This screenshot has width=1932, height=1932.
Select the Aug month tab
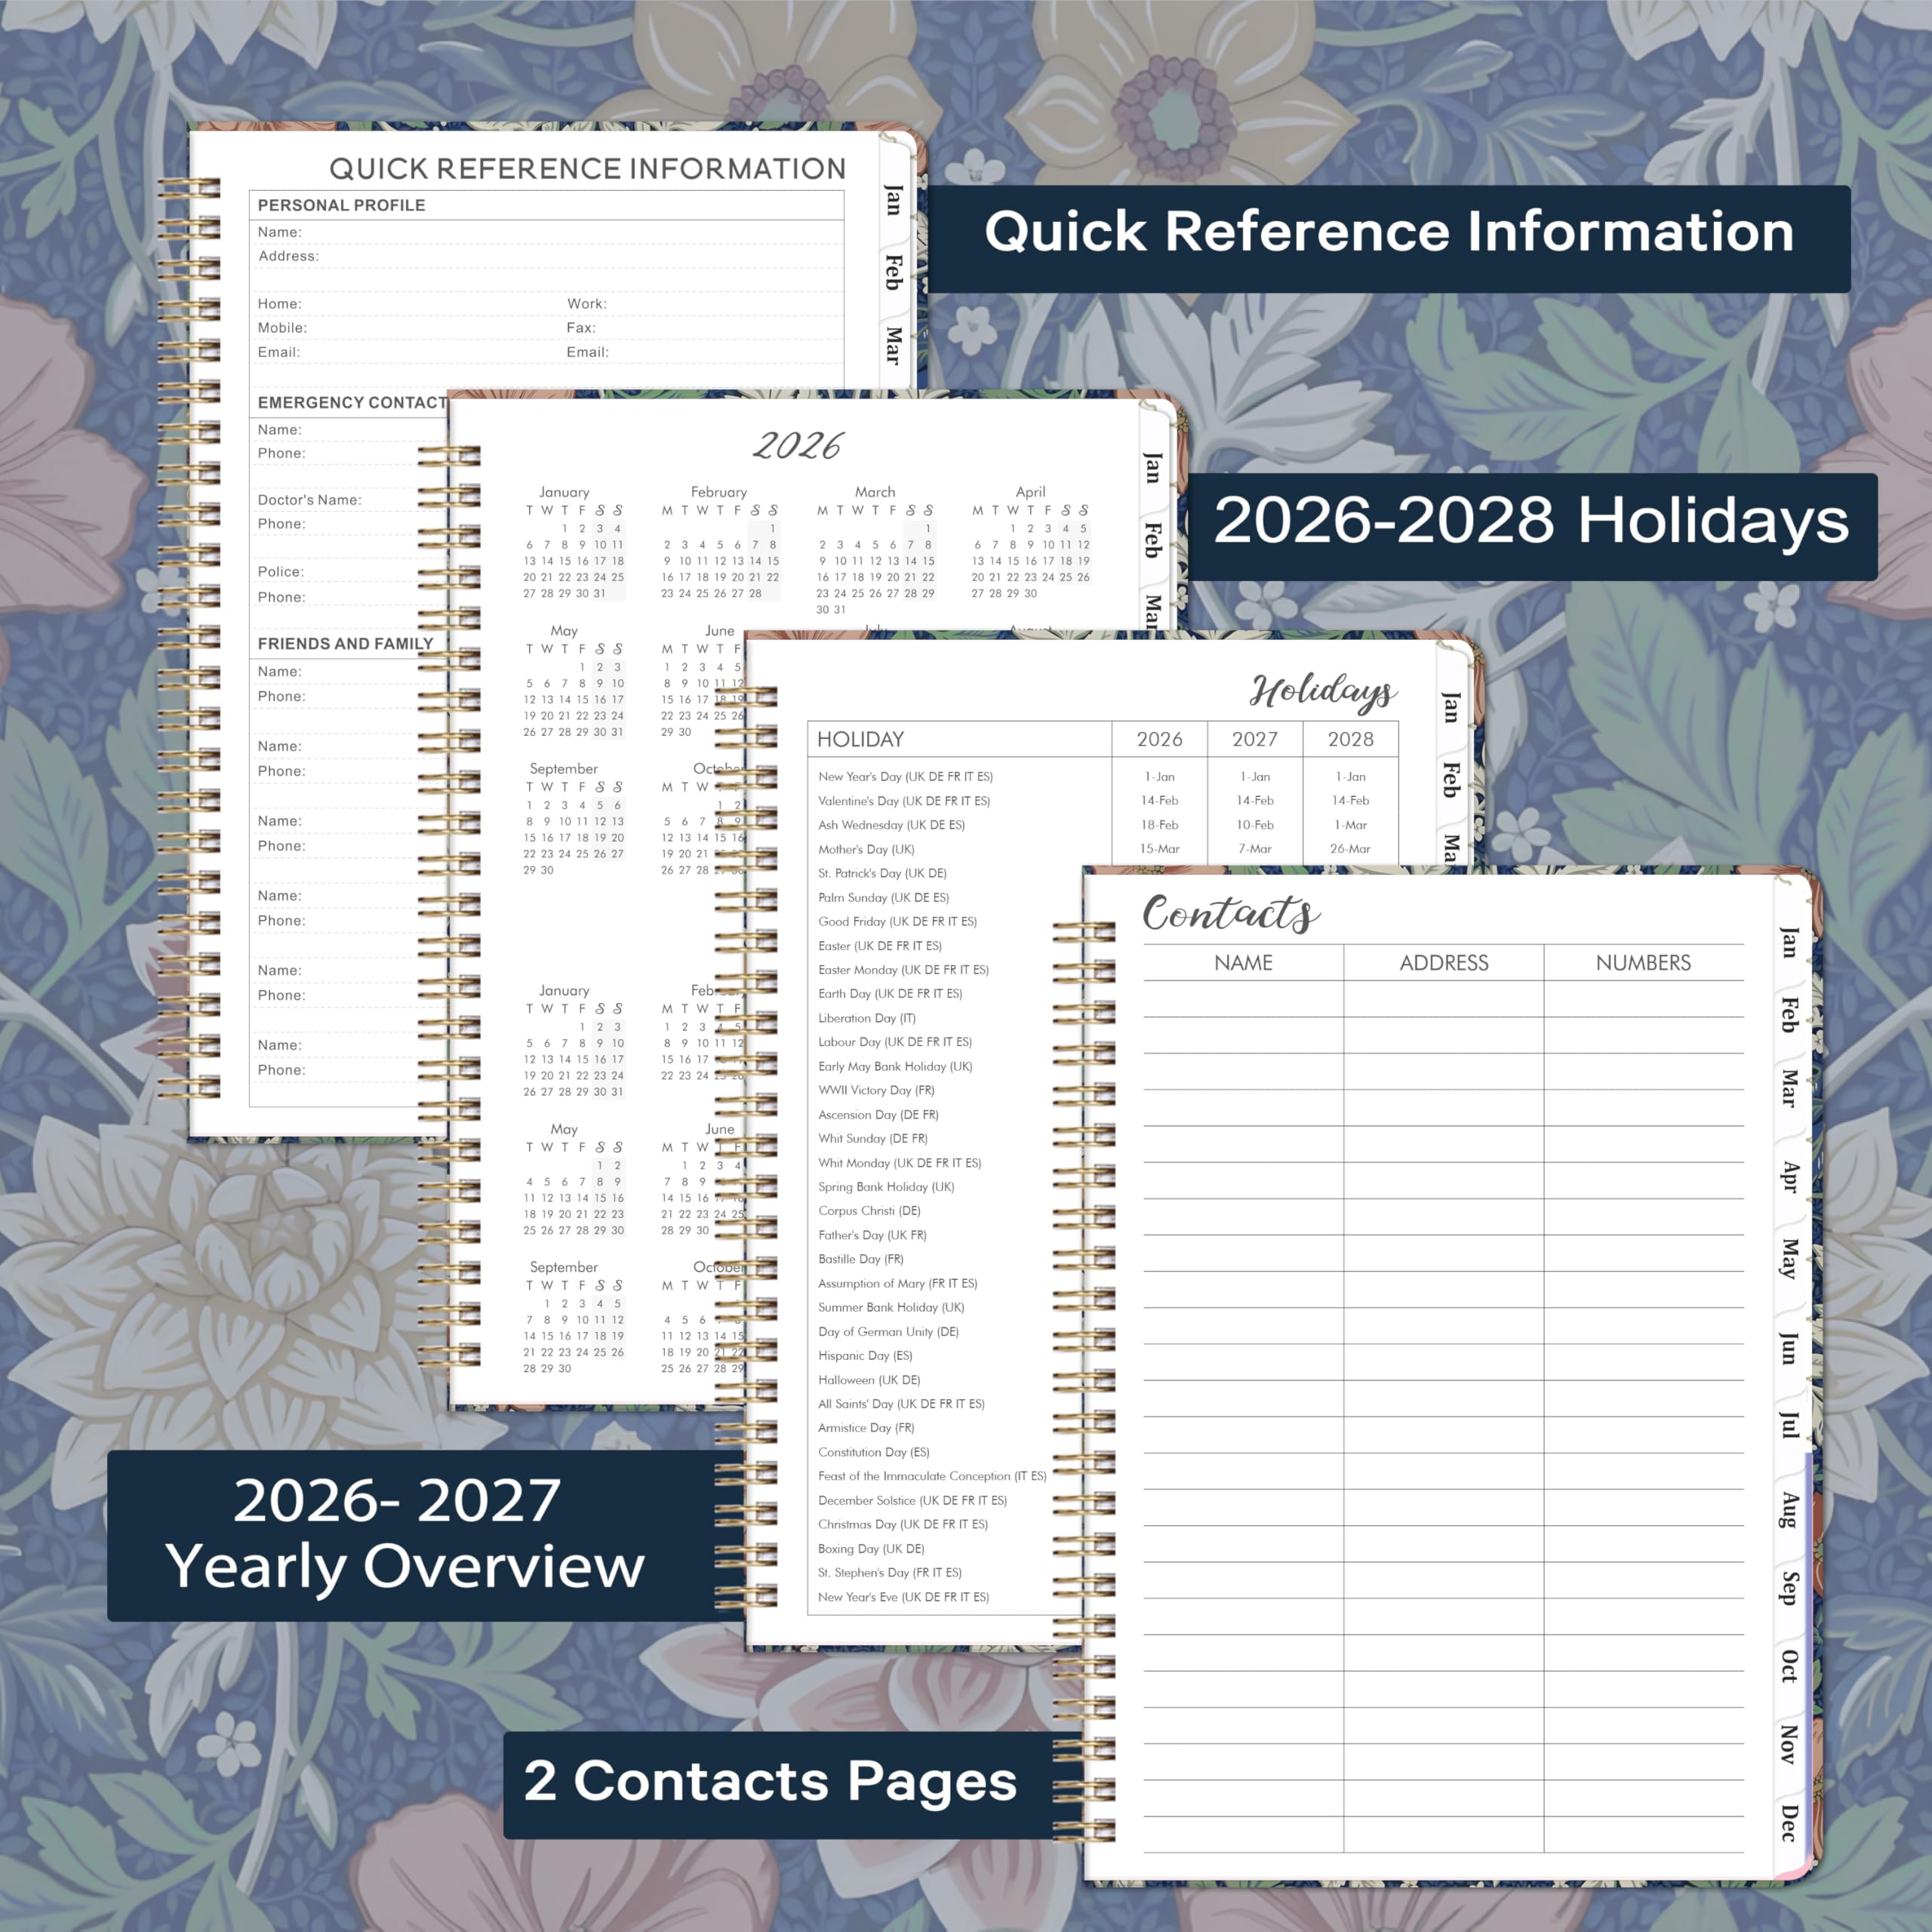[x=1789, y=1510]
